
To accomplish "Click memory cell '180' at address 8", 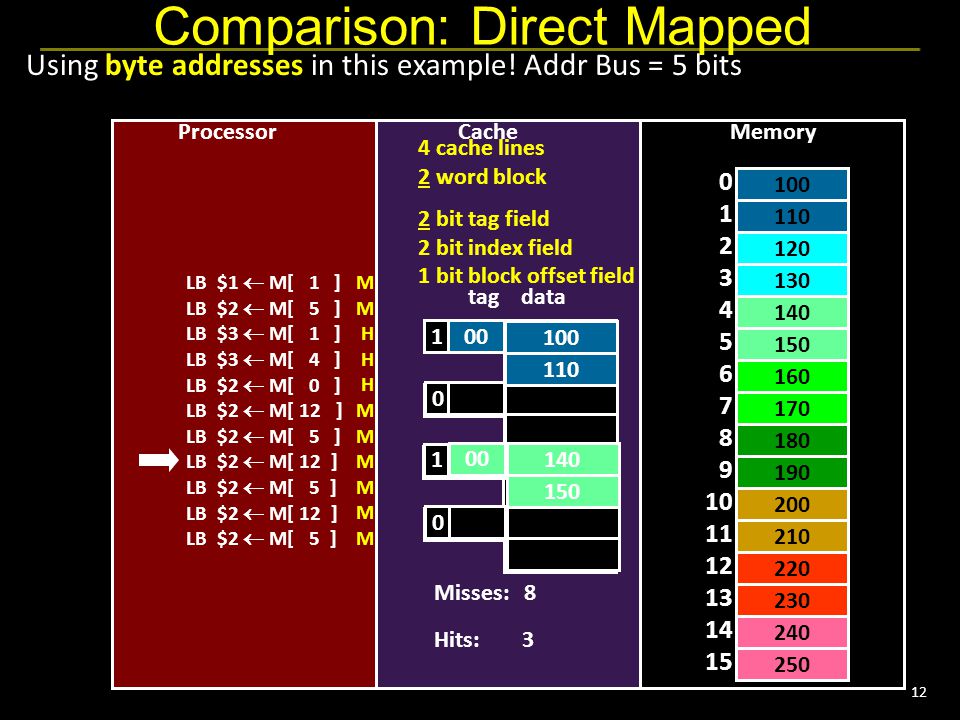I will coord(792,440).
